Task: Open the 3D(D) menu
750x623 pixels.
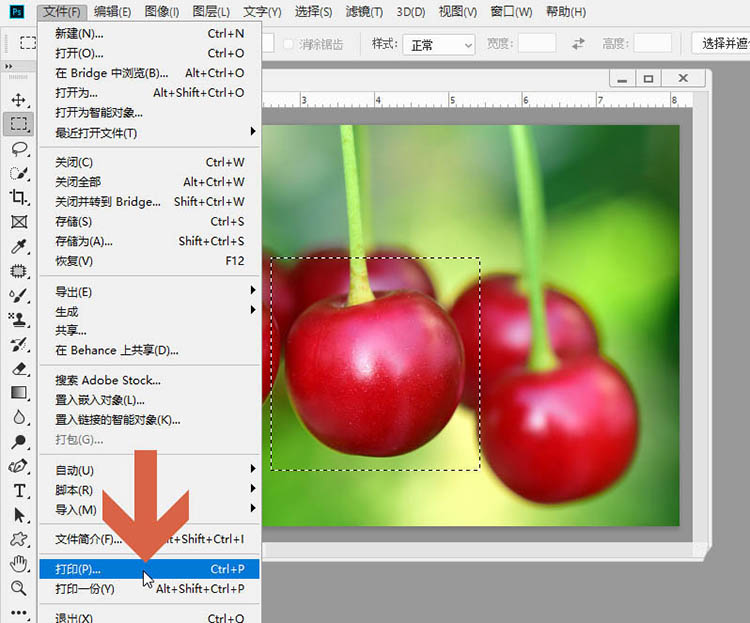Action: click(410, 11)
